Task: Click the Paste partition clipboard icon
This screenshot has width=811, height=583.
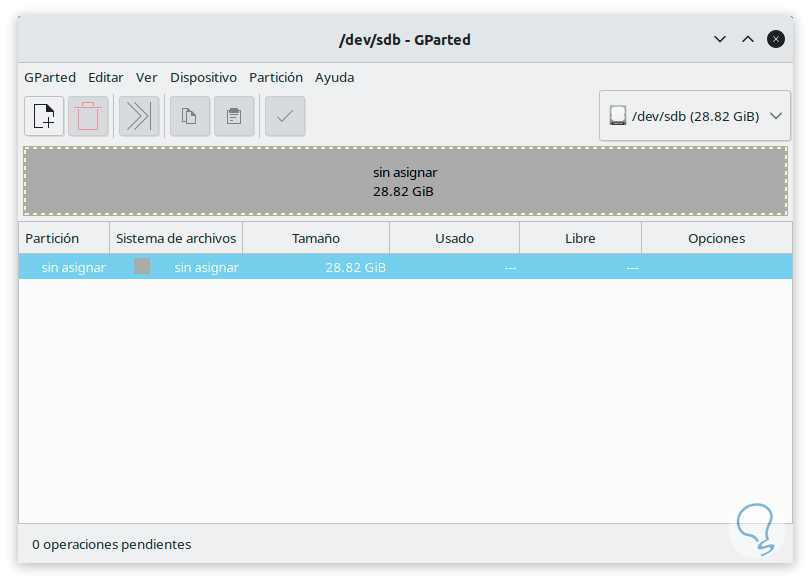Action: pos(234,116)
